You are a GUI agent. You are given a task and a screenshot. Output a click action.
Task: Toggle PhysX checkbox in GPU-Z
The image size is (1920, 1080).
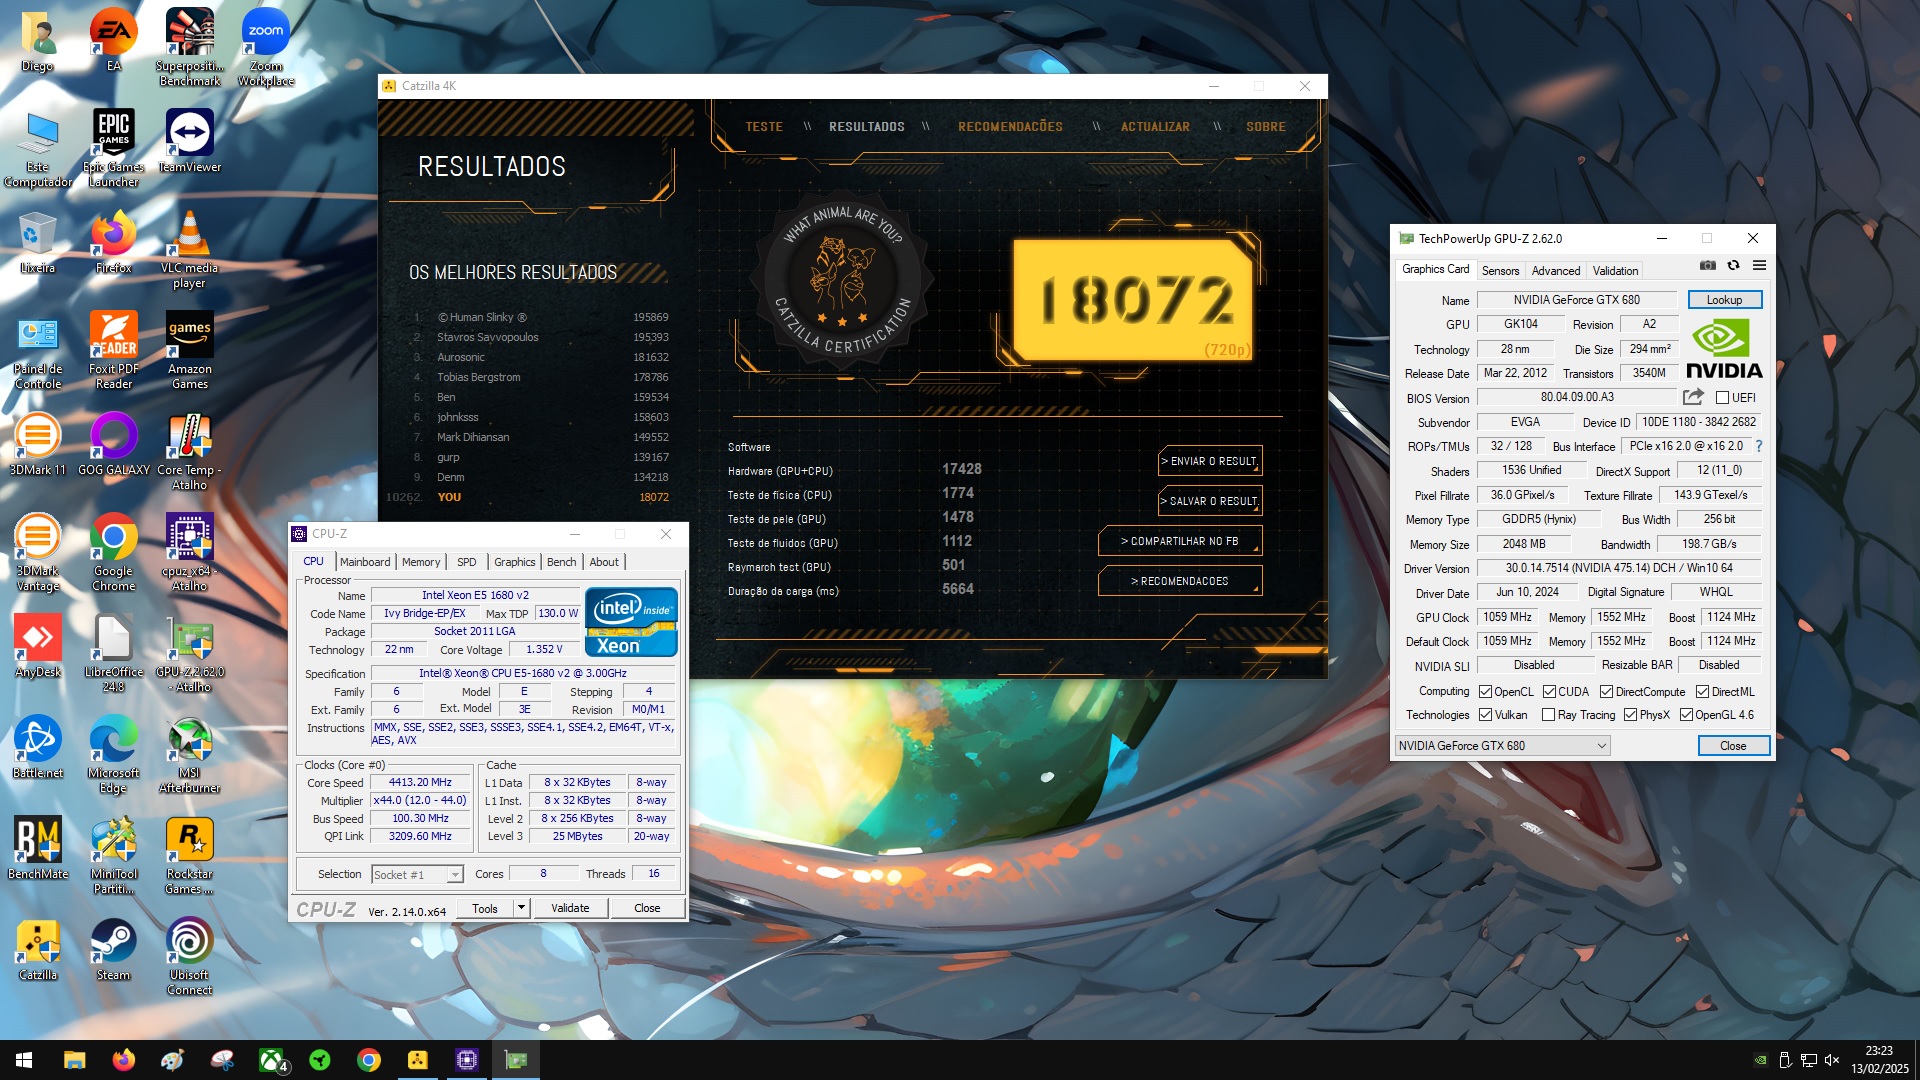pos(1630,715)
